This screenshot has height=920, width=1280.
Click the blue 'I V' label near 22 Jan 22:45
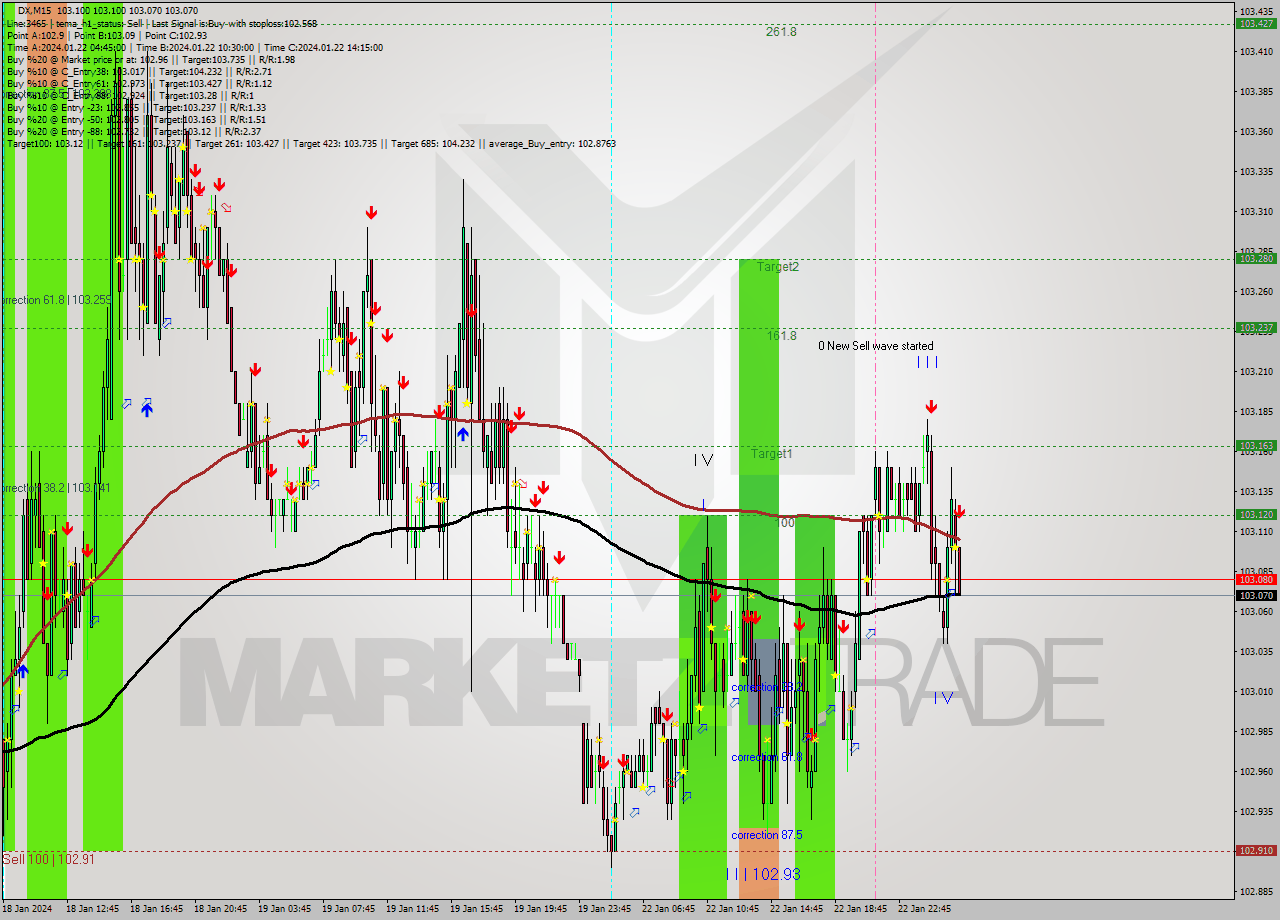[x=944, y=698]
